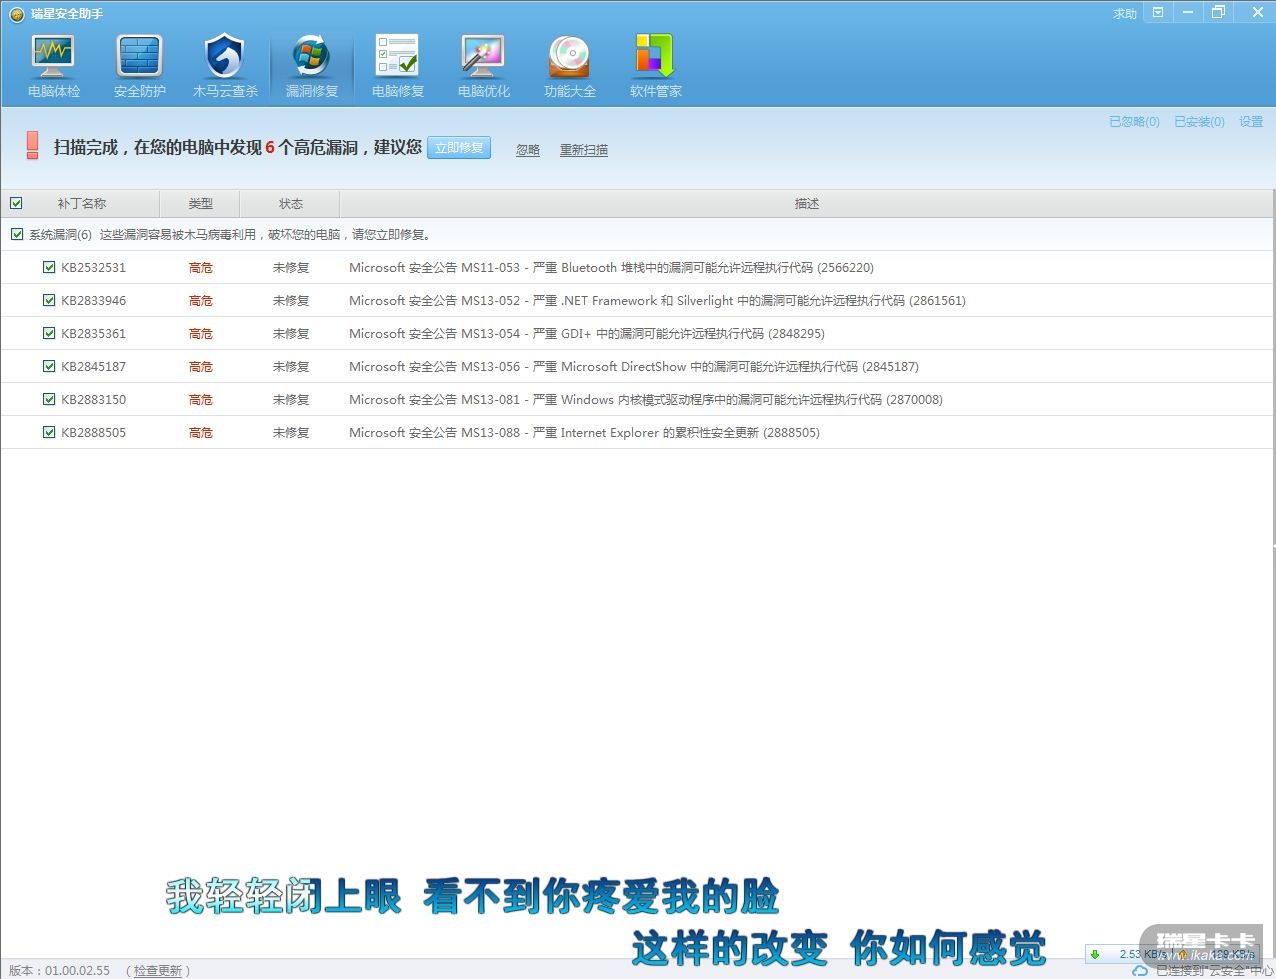Open 电脑修复 computer repair
1276x979 pixels.
[x=398, y=66]
